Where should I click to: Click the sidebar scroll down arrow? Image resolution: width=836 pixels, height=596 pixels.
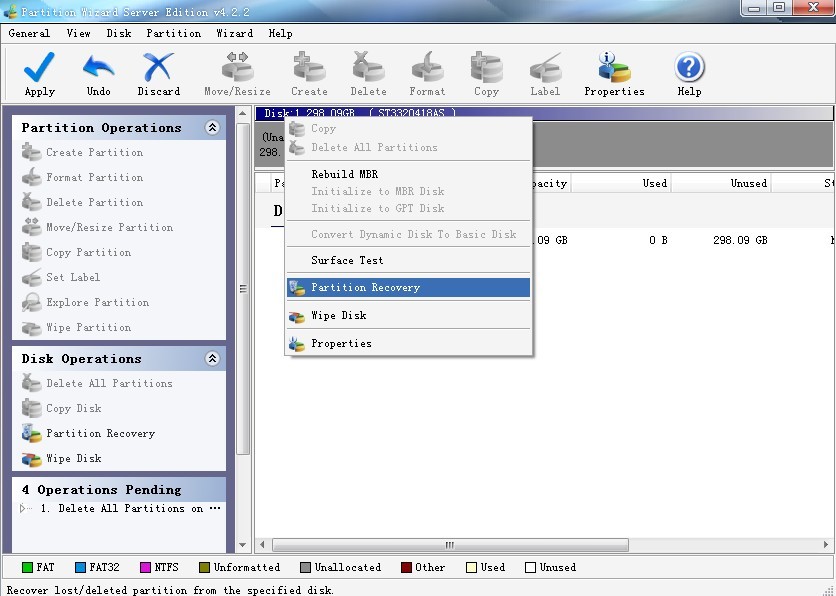[x=243, y=545]
